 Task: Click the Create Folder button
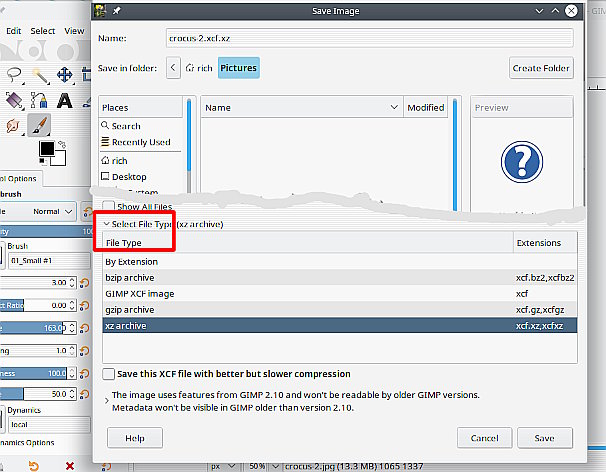[x=541, y=68]
